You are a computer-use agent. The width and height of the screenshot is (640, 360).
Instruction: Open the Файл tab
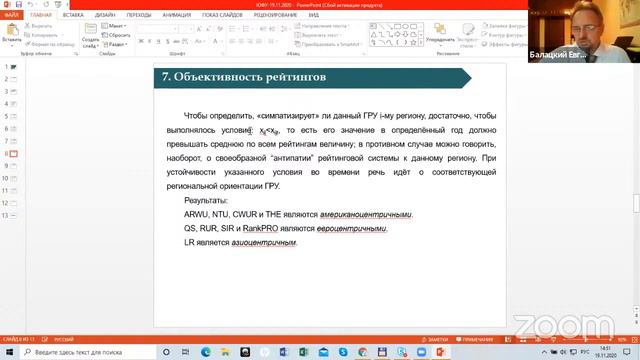point(11,15)
